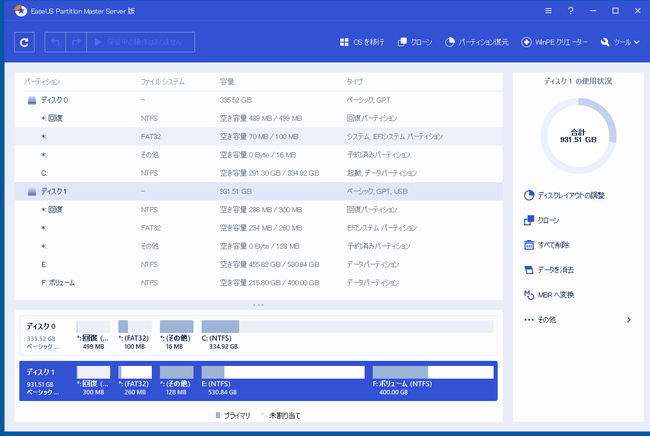The height and width of the screenshot is (436, 650).
Task: Select the 499 MB 回復 partition row
Action: (258, 118)
